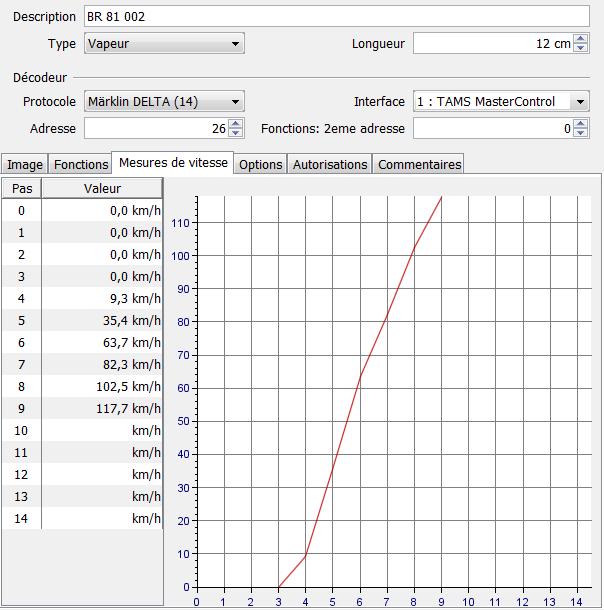Open the Protocole dropdown Märklin DELTA
604x610 pixels.
coord(164,102)
